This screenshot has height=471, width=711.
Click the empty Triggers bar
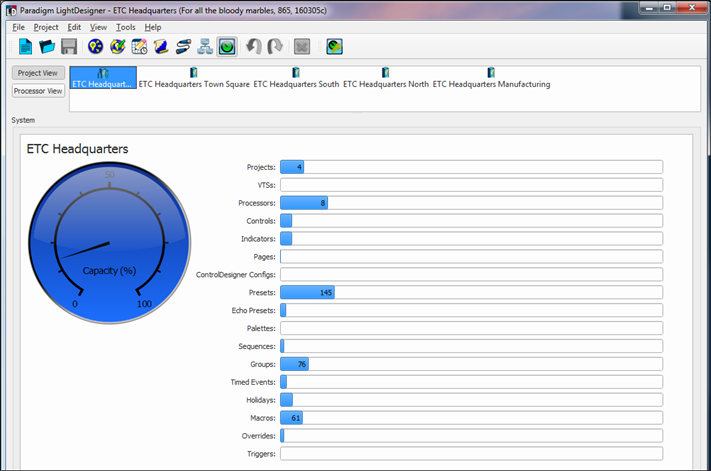point(471,454)
